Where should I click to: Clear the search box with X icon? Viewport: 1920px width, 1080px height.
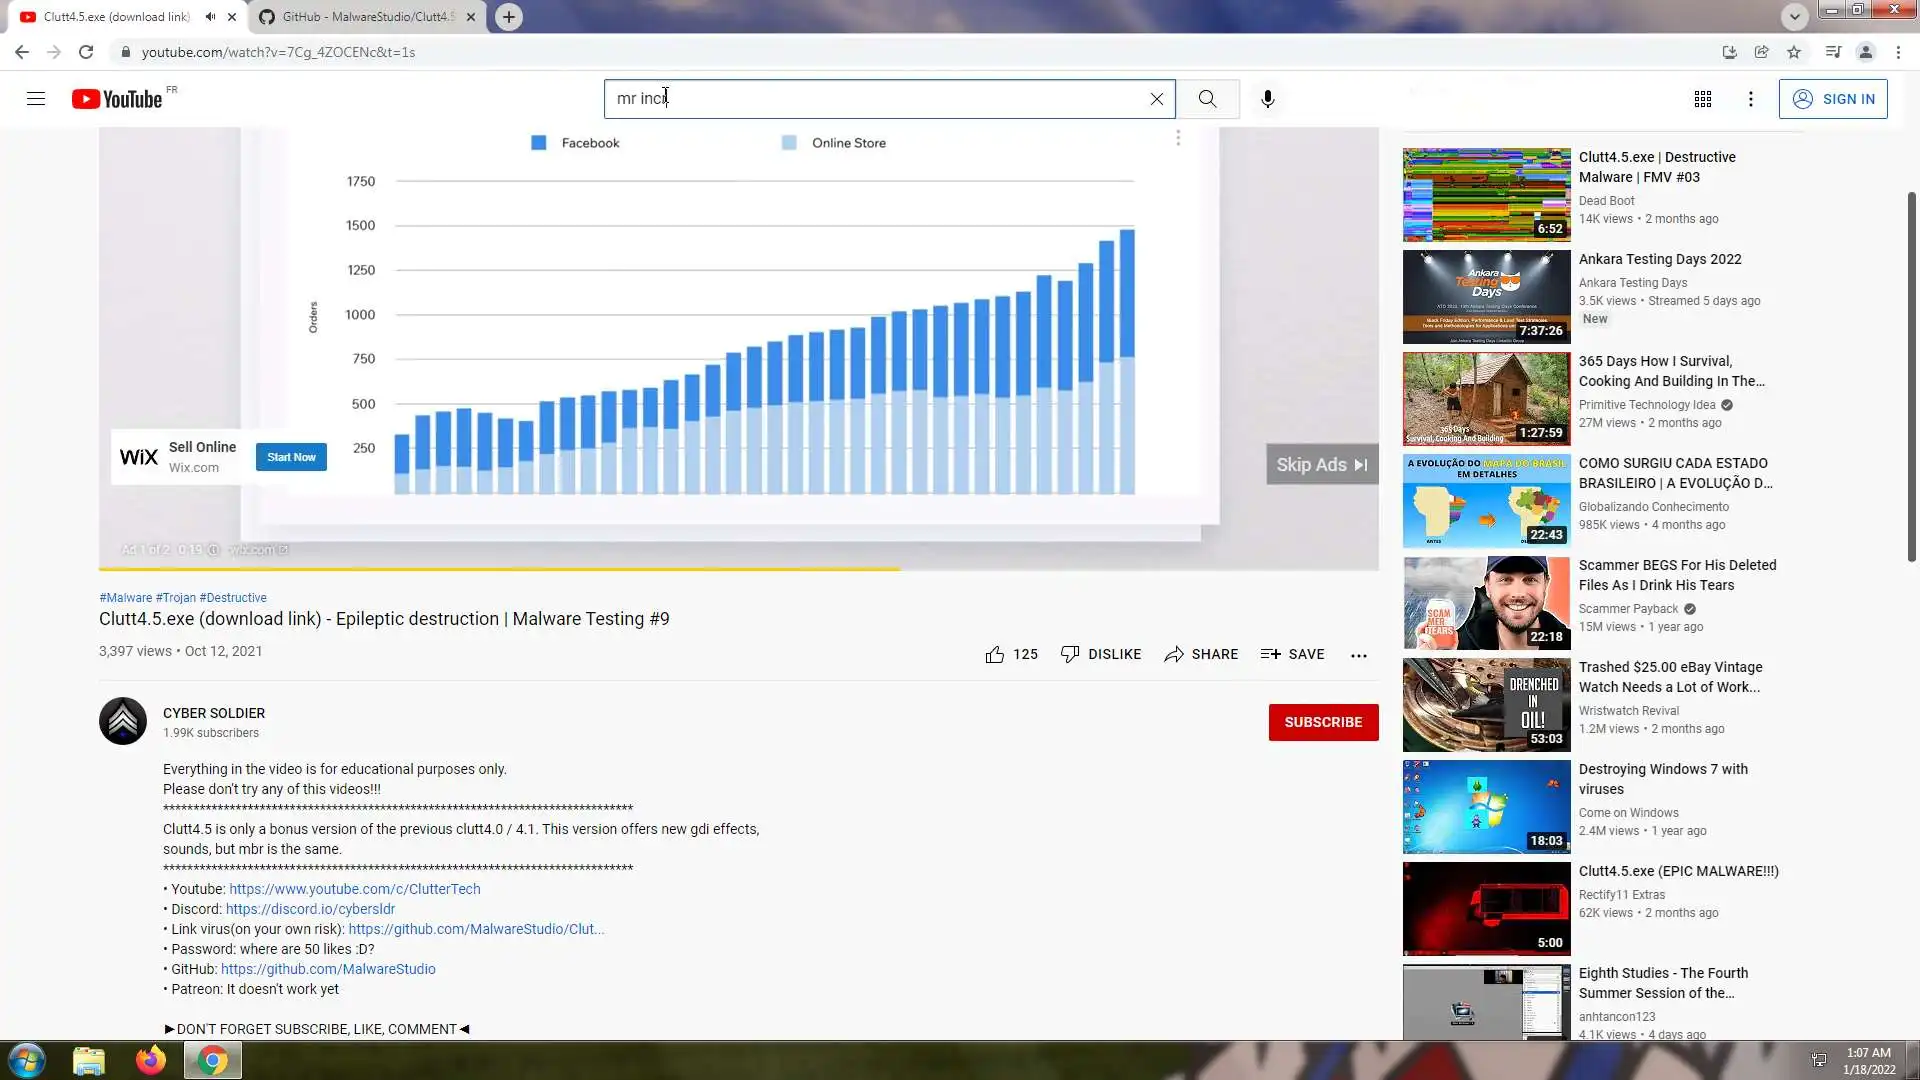pos(1156,99)
